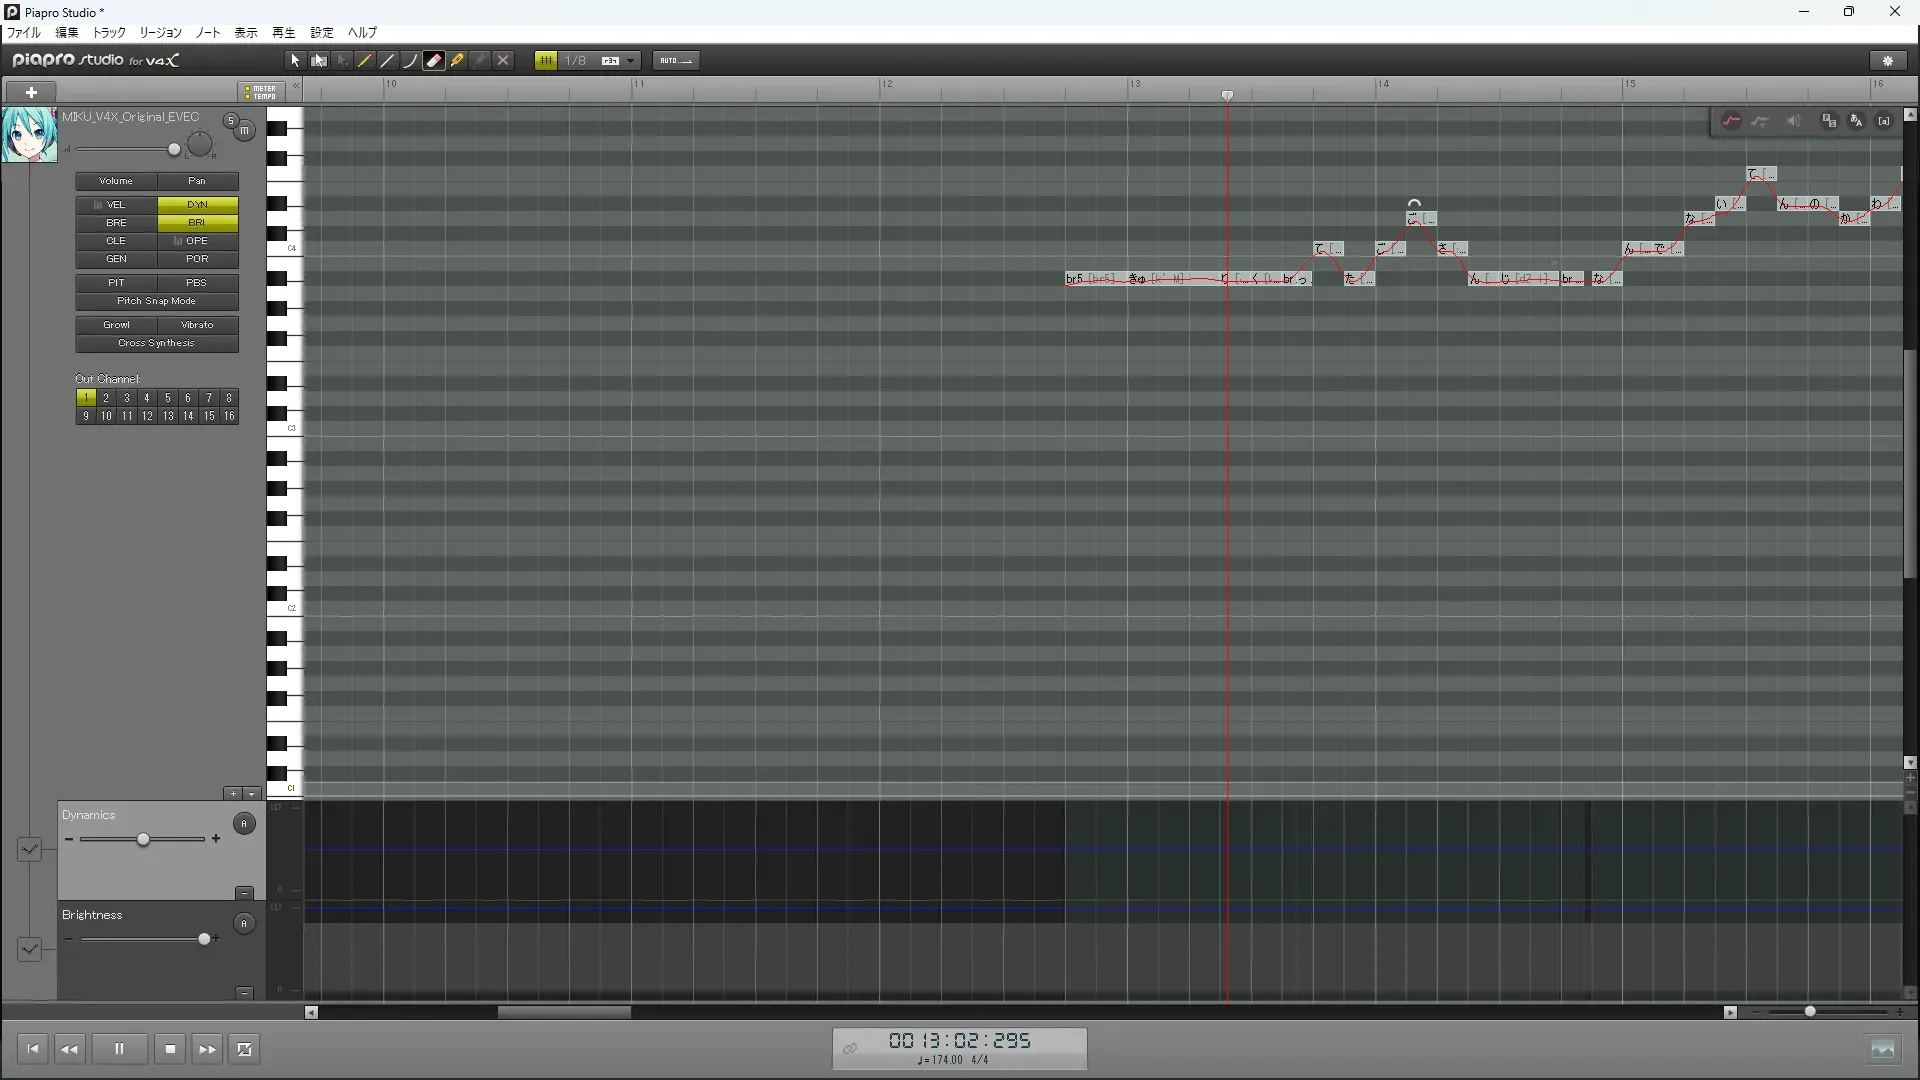Open the トラック menu
The height and width of the screenshot is (1080, 1920).
point(109,33)
